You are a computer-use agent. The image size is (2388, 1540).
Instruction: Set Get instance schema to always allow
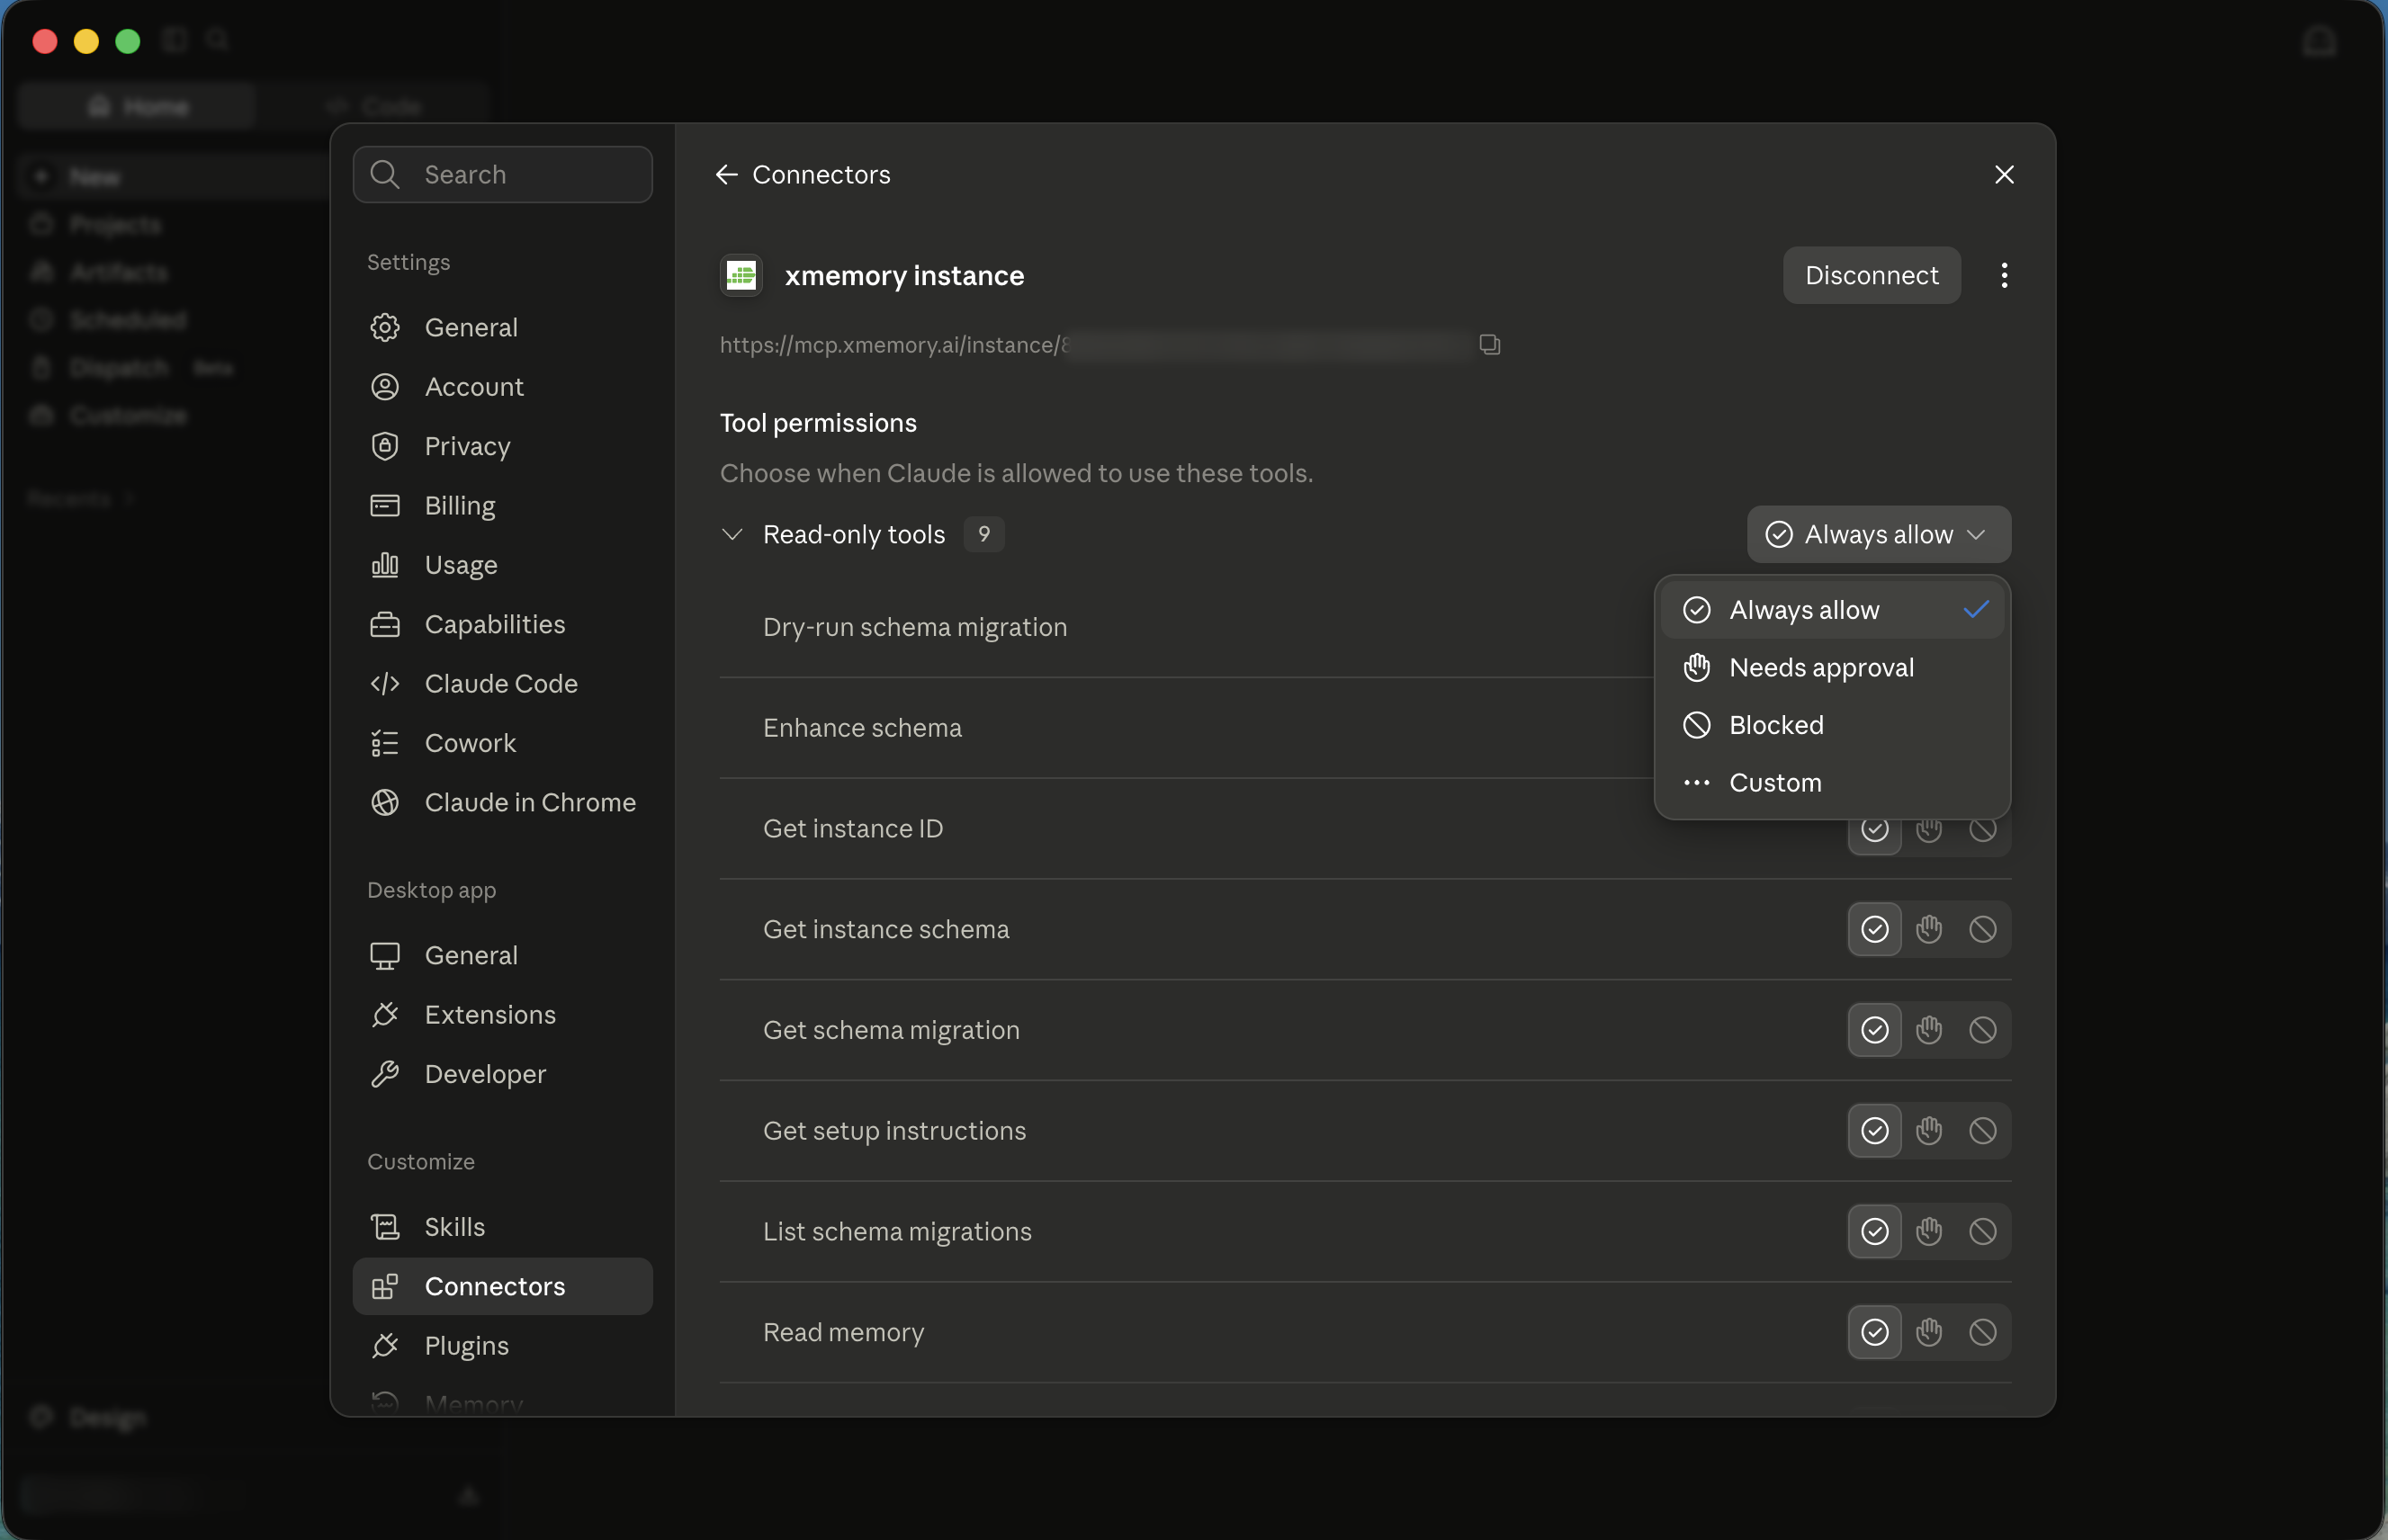point(1875,930)
